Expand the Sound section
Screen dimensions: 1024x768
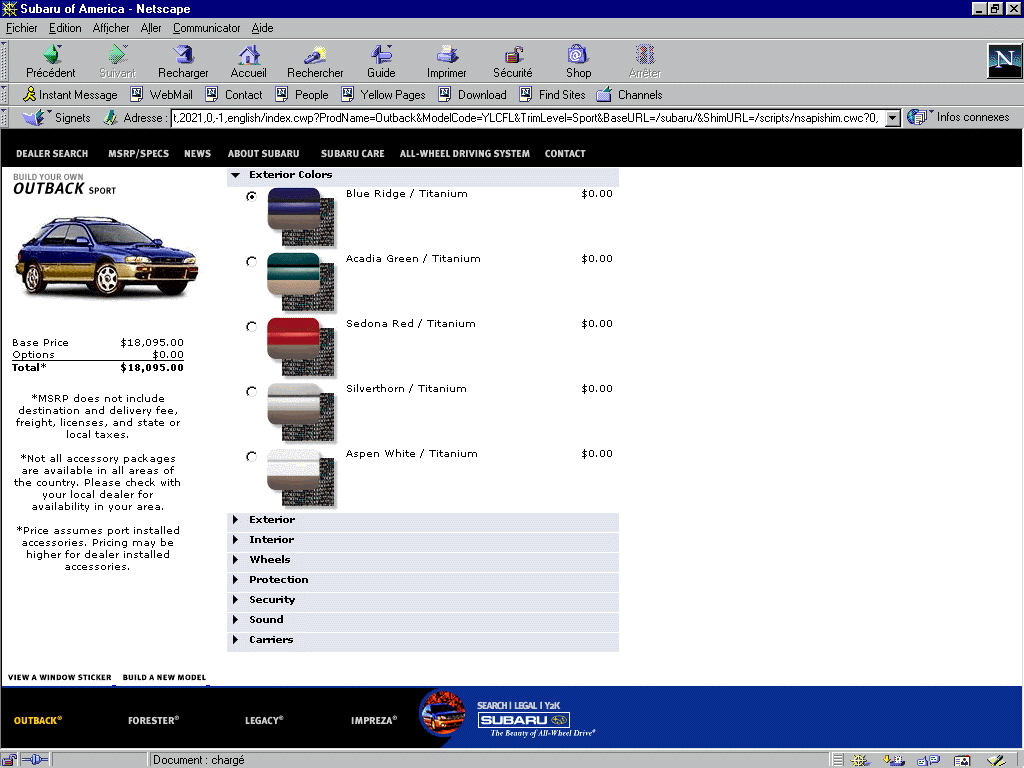tap(235, 620)
